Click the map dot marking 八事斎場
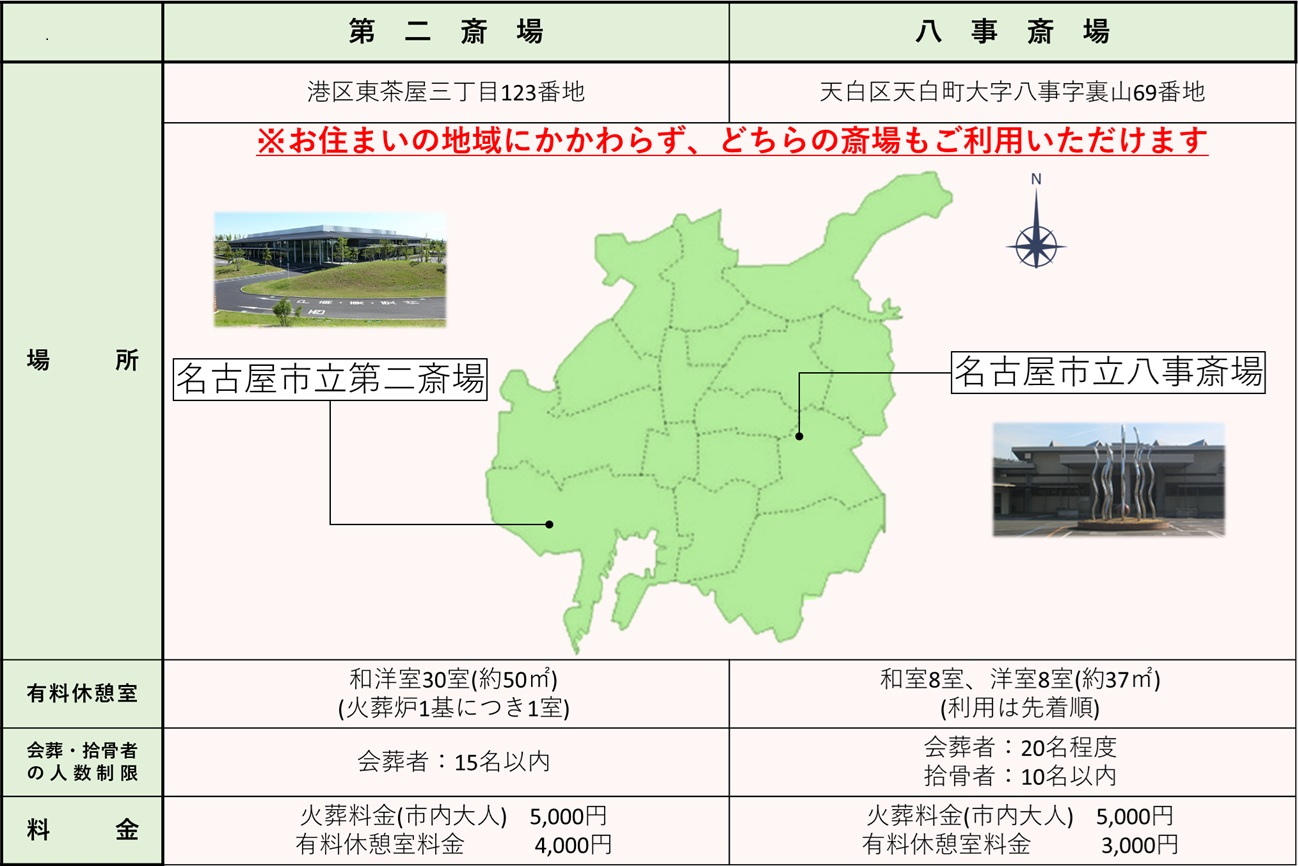The width and height of the screenshot is (1298, 866). [x=799, y=435]
